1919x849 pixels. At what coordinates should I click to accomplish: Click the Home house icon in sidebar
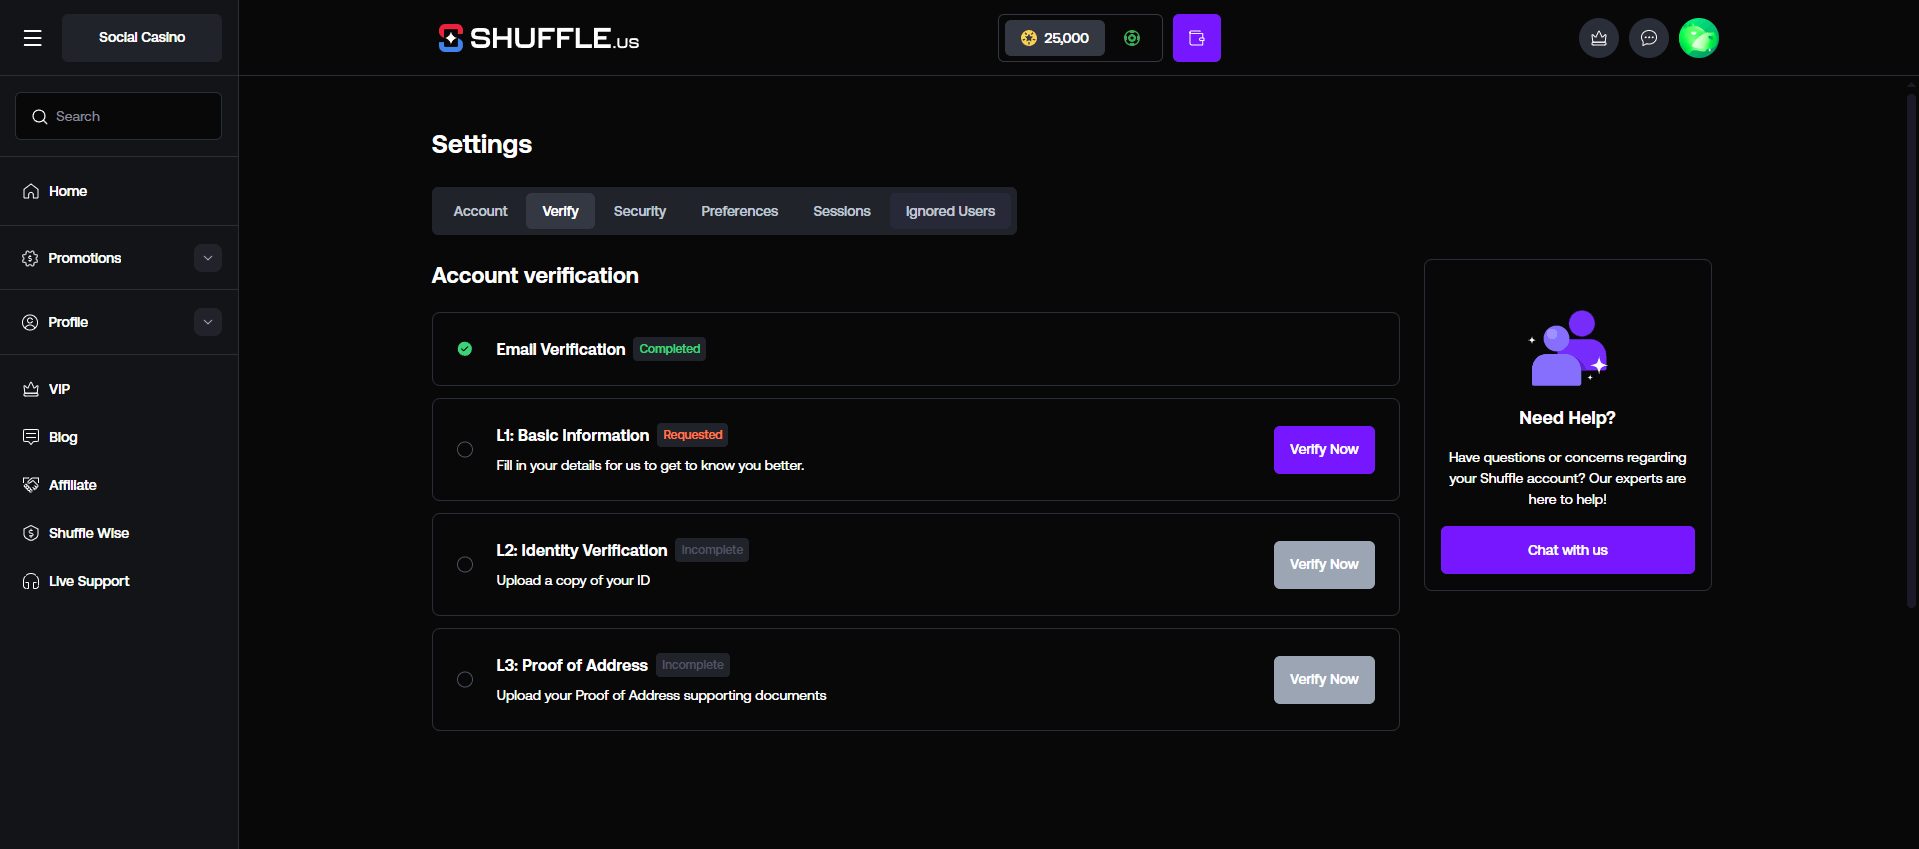[31, 191]
